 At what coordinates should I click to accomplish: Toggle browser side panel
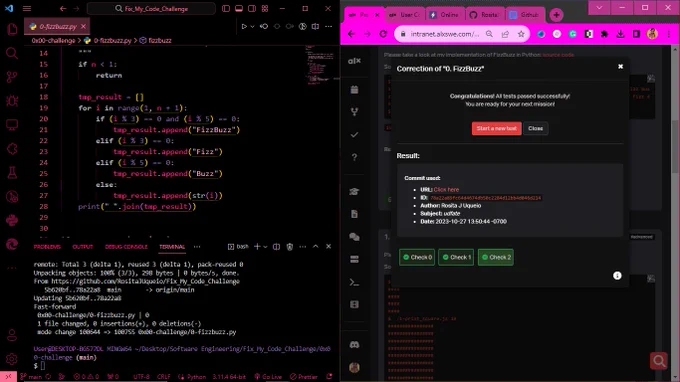[636, 34]
